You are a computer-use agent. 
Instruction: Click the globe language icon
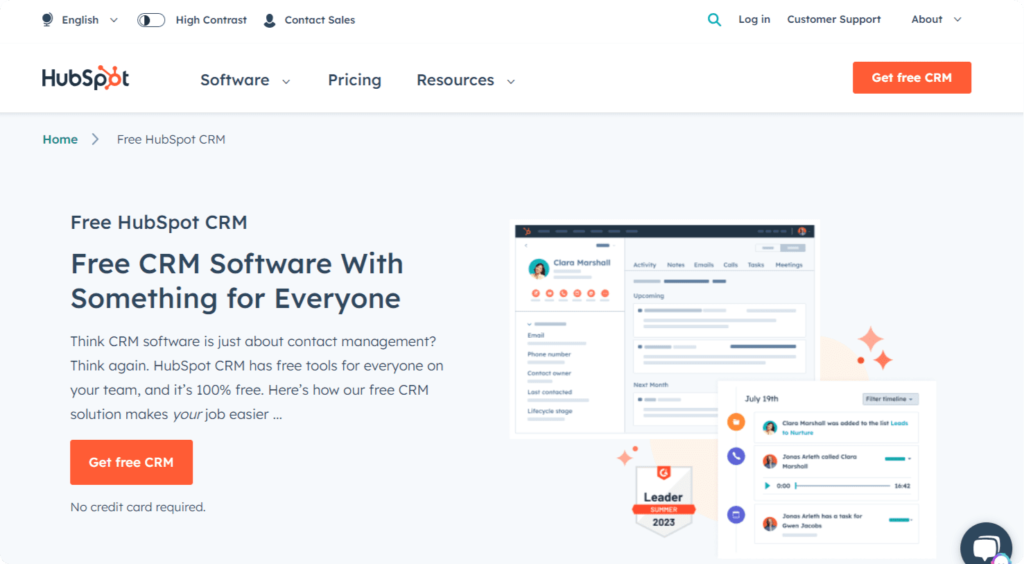pyautogui.click(x=48, y=20)
